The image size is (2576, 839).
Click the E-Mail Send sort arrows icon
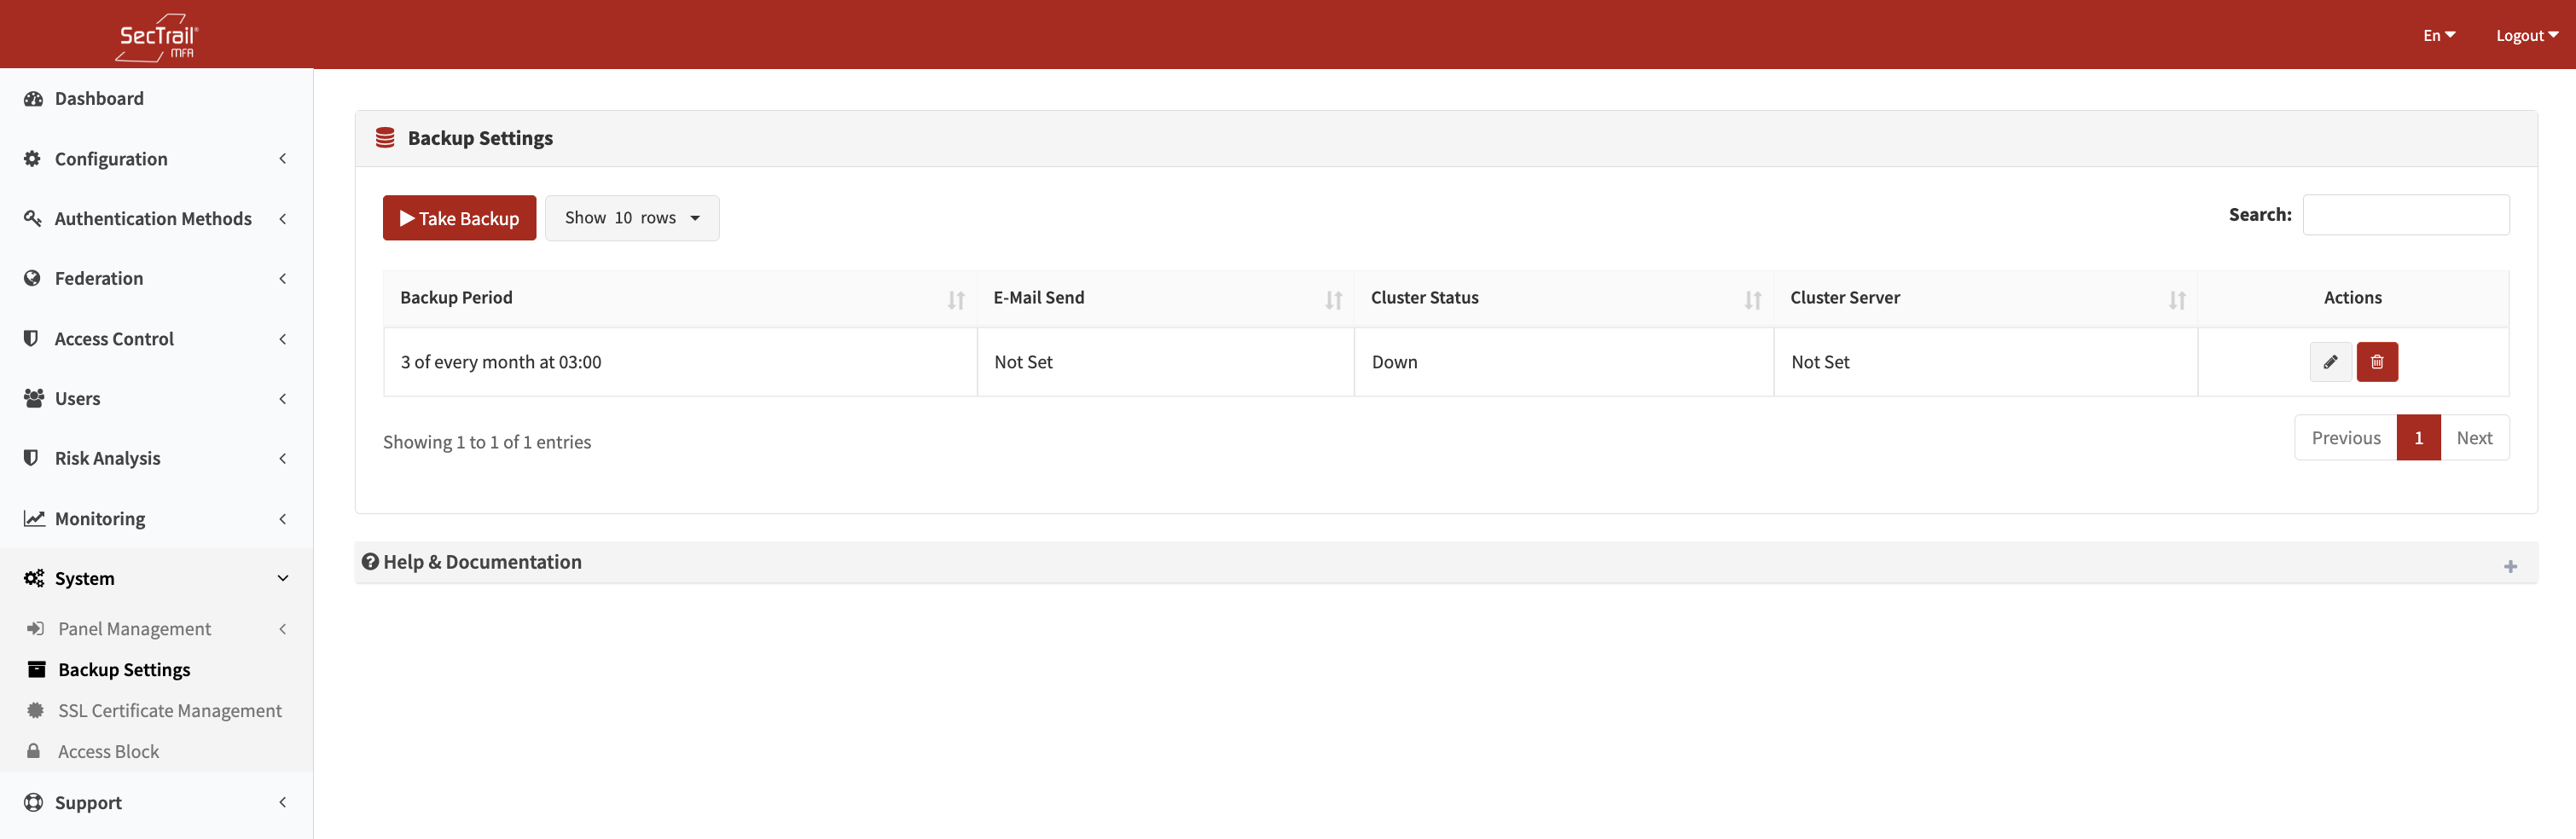tap(1332, 300)
